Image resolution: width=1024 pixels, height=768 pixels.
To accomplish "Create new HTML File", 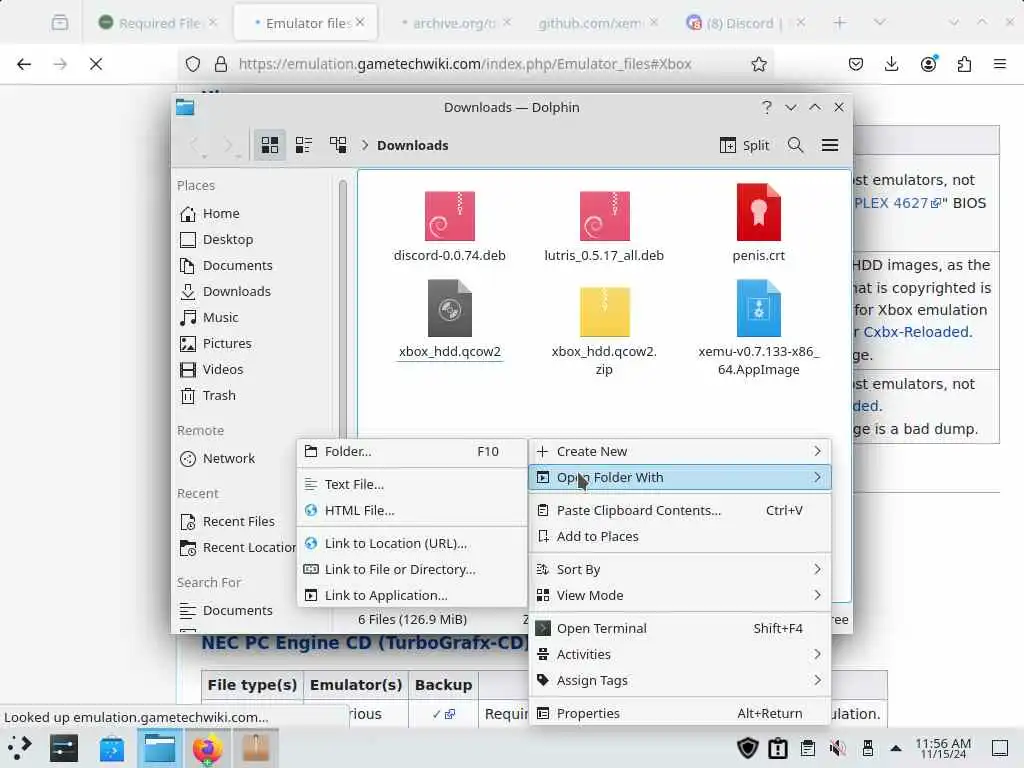I will click(412, 510).
